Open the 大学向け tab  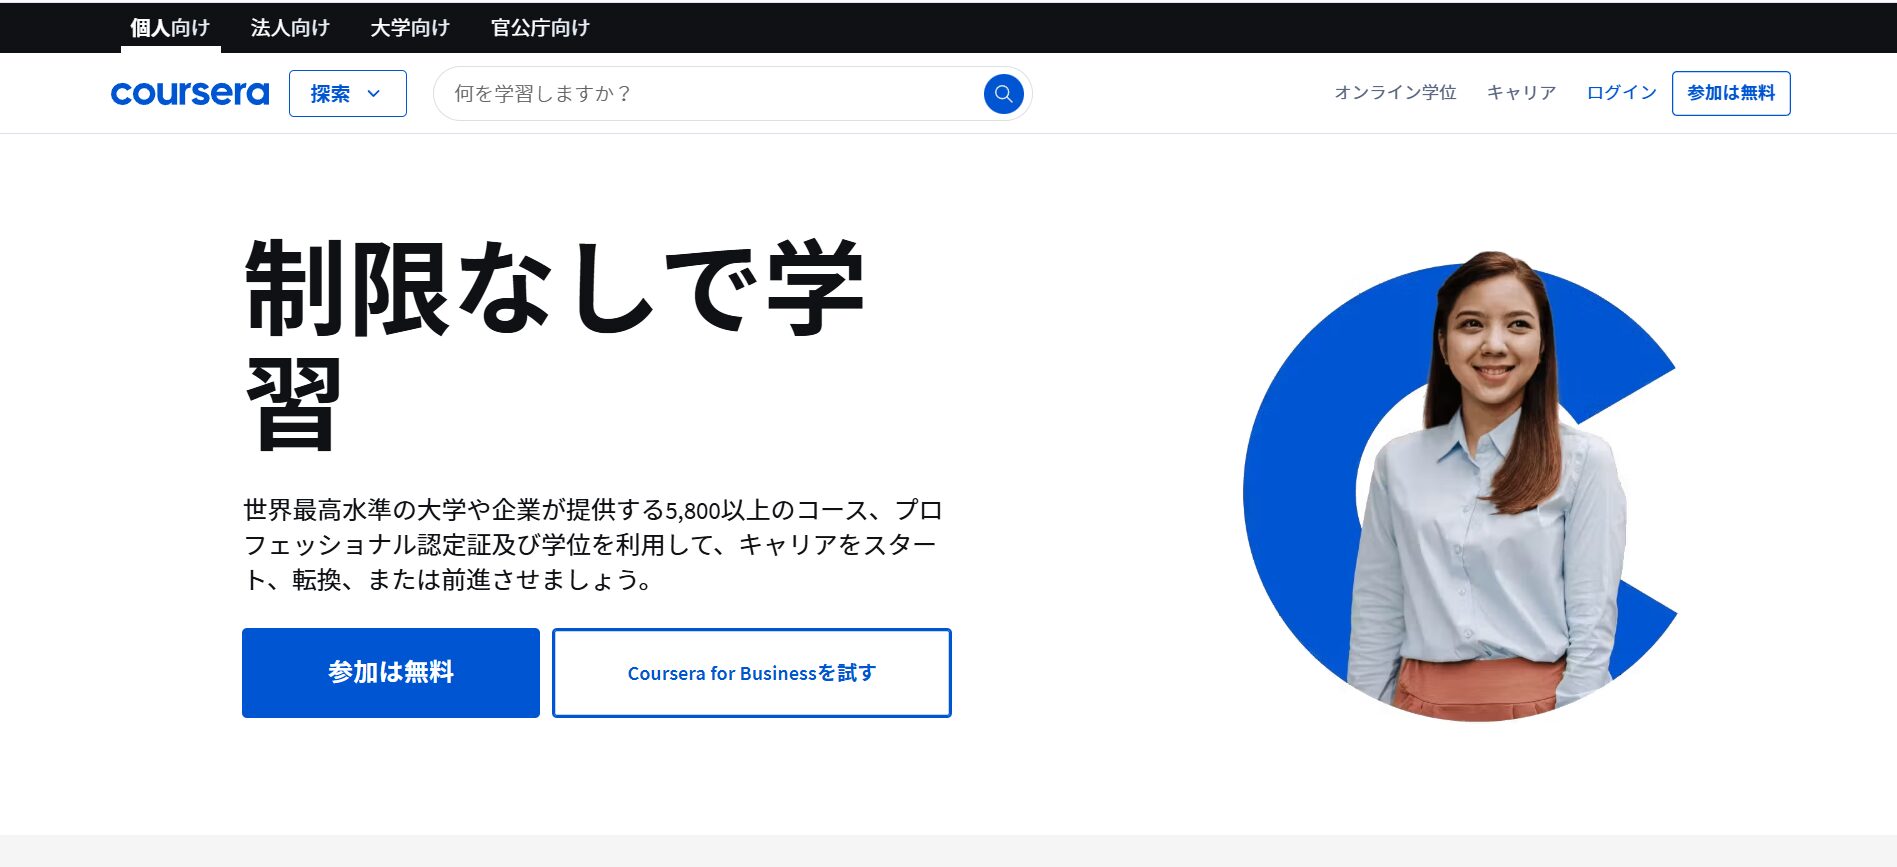(410, 28)
